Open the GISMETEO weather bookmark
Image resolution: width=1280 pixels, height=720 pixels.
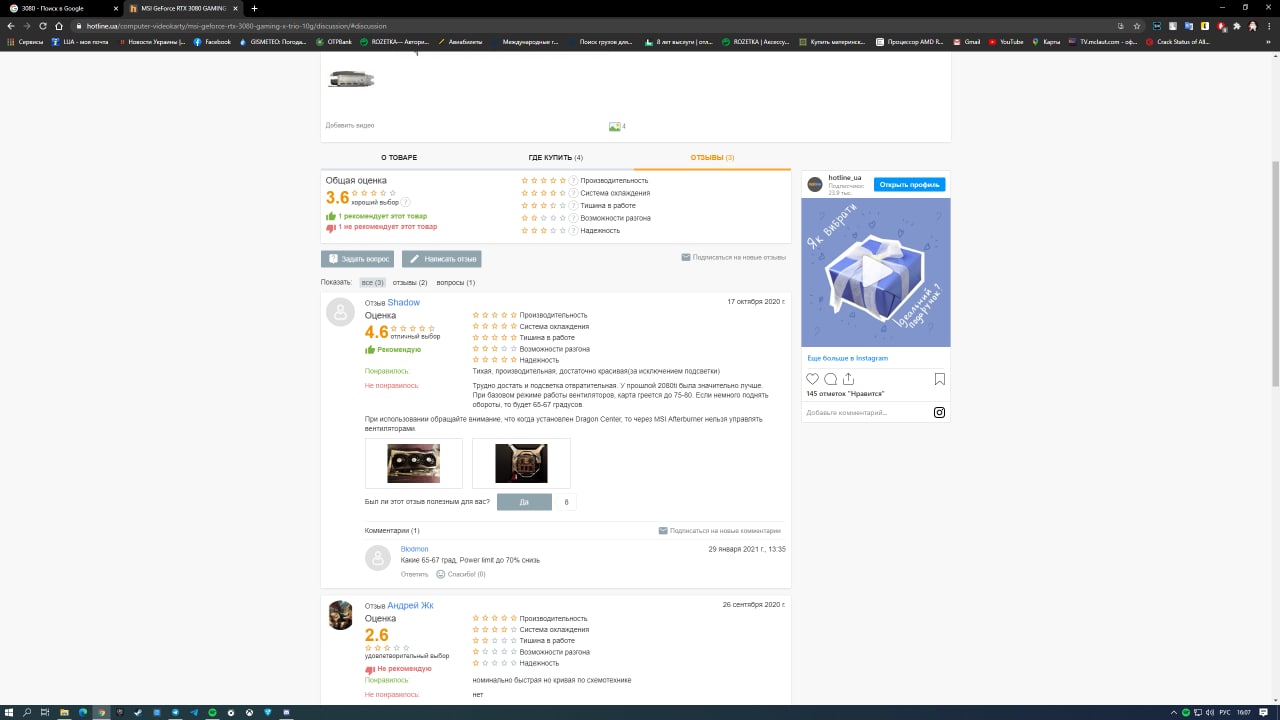[273, 42]
